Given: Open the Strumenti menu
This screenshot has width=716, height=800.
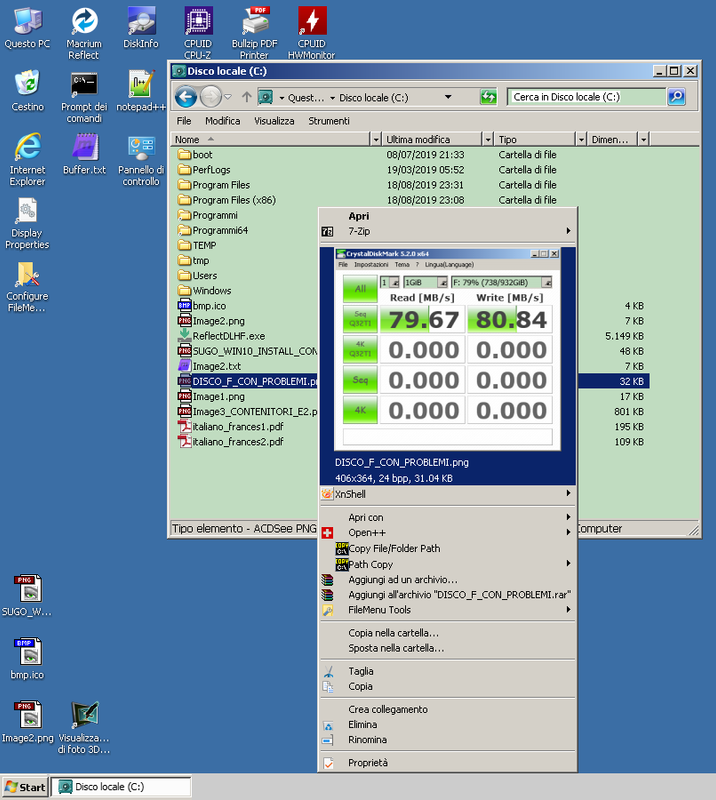Looking at the screenshot, I should (x=329, y=121).
